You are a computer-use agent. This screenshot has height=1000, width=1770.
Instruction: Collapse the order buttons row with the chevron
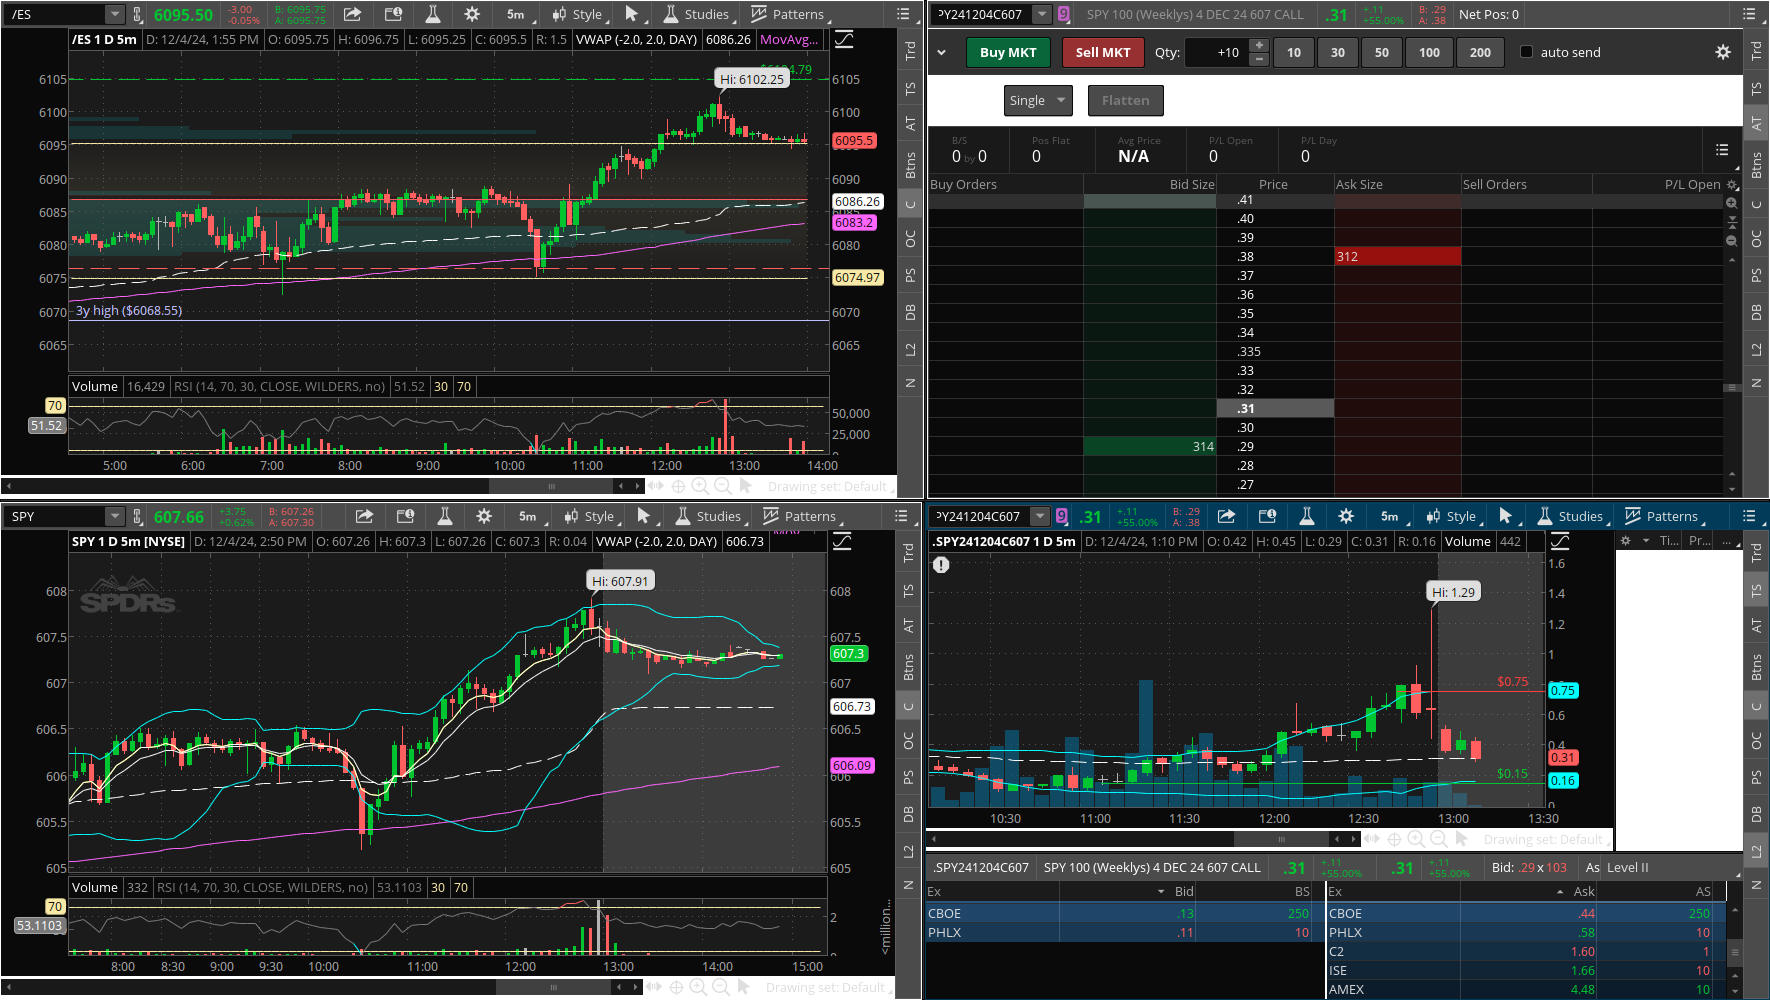click(942, 52)
